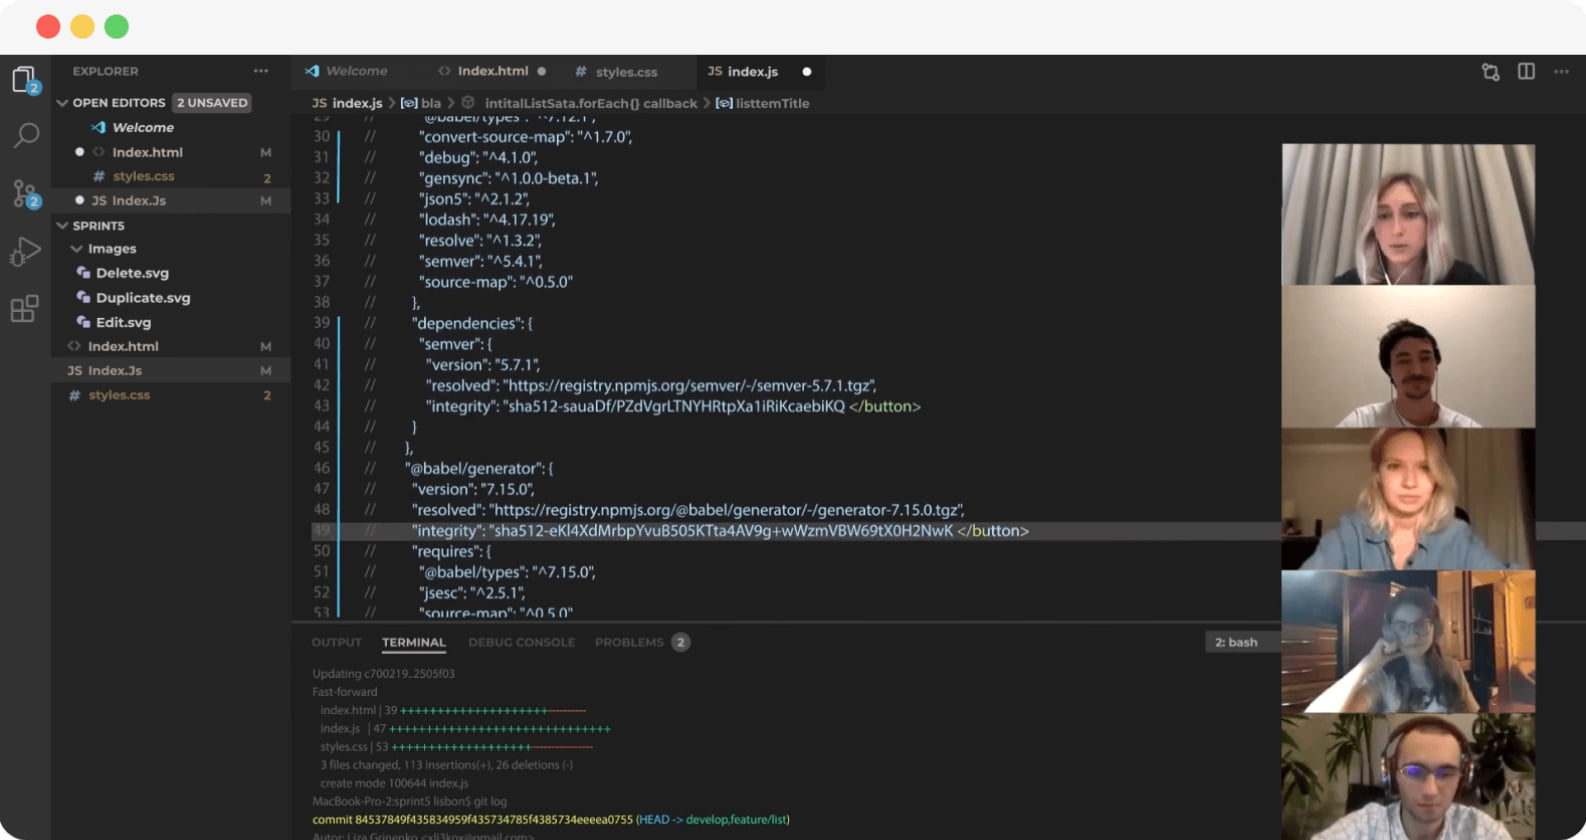Click the split editor icon
Image resolution: width=1586 pixels, height=840 pixels.
[1526, 71]
